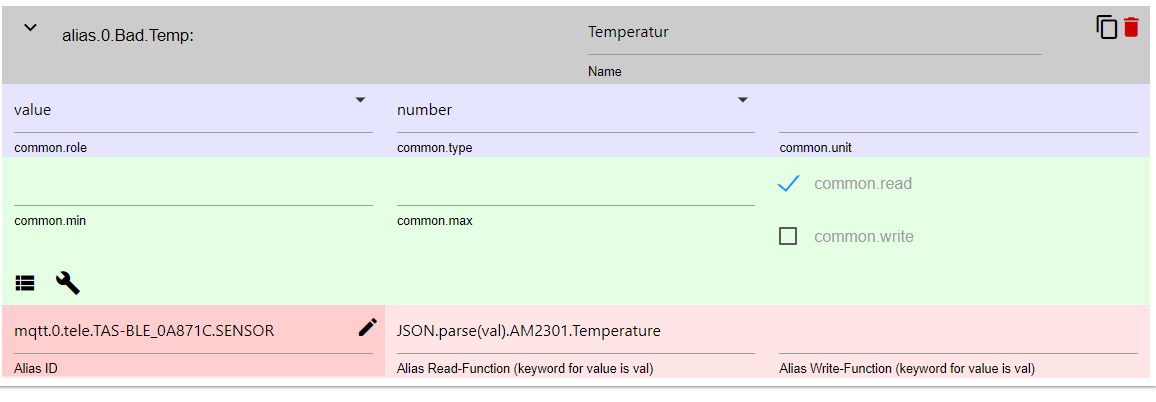The width and height of the screenshot is (1156, 402).
Task: Delete the alias with the red trash icon
Action: click(x=1131, y=27)
